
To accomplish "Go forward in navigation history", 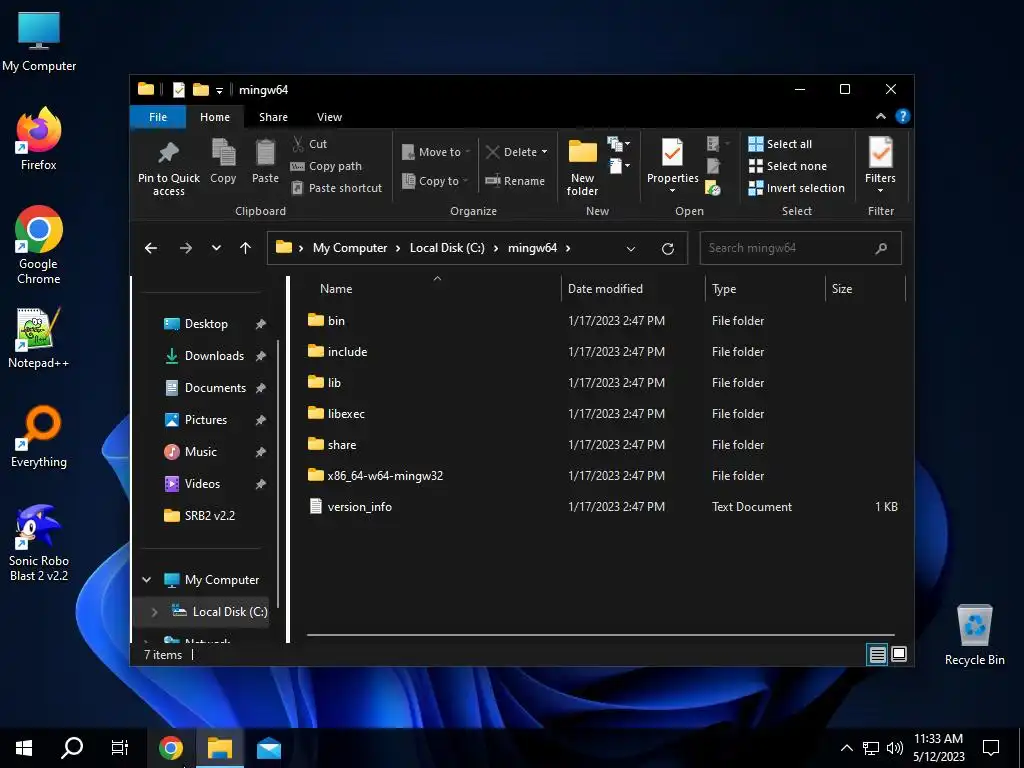I will [185, 248].
